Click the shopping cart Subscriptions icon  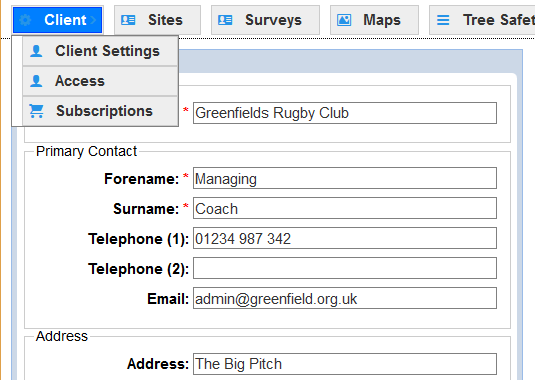click(37, 111)
